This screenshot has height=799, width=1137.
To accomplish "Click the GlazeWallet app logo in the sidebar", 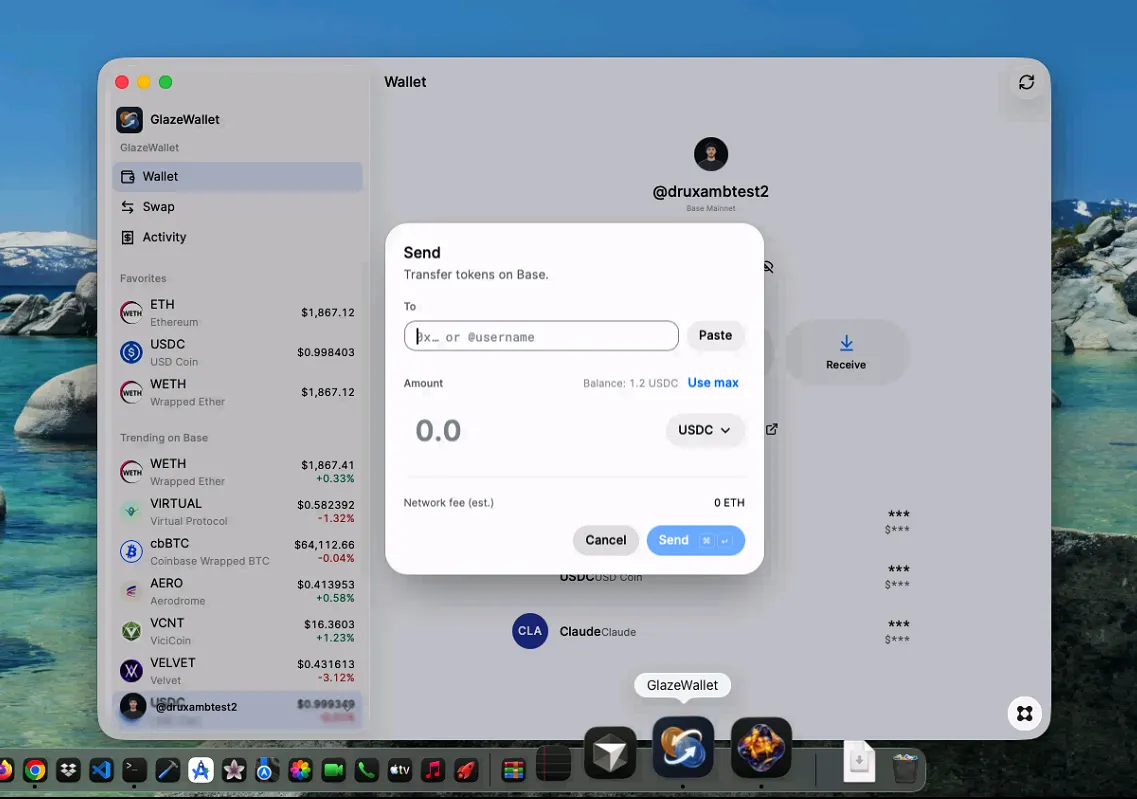I will pos(130,120).
